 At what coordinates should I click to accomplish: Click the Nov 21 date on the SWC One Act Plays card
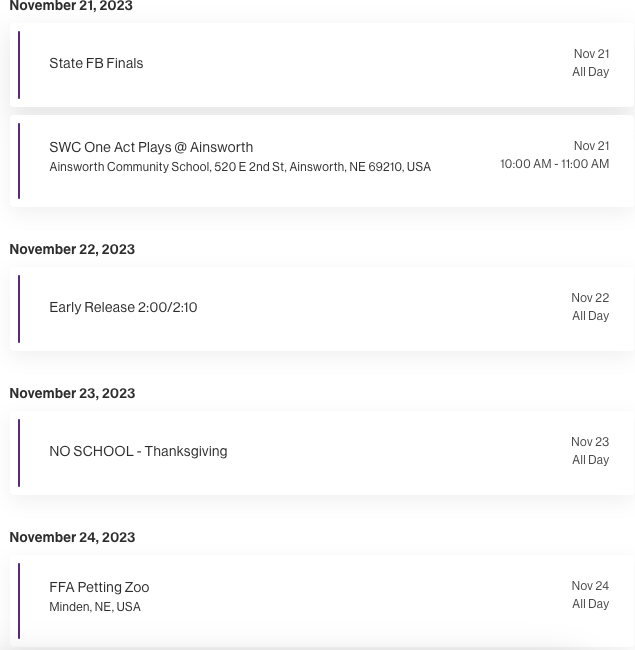591,146
